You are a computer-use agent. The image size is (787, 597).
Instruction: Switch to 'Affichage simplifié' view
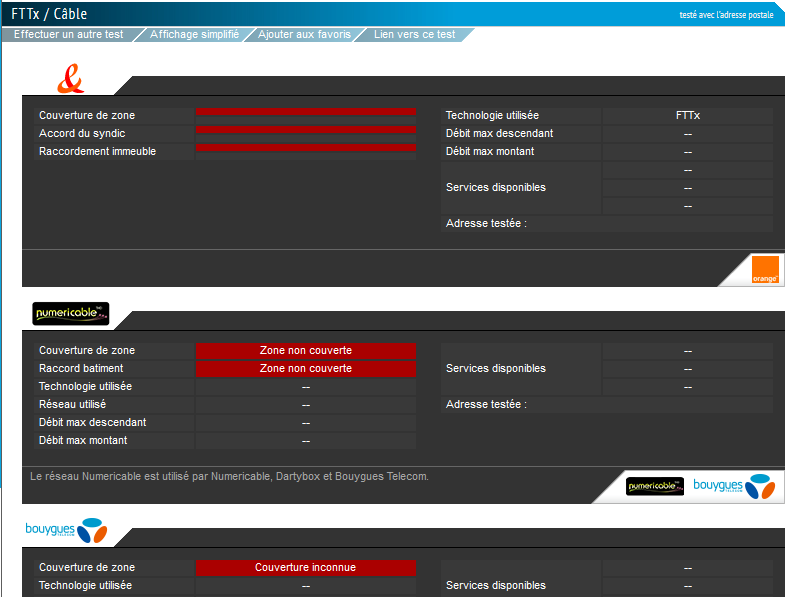click(x=194, y=34)
